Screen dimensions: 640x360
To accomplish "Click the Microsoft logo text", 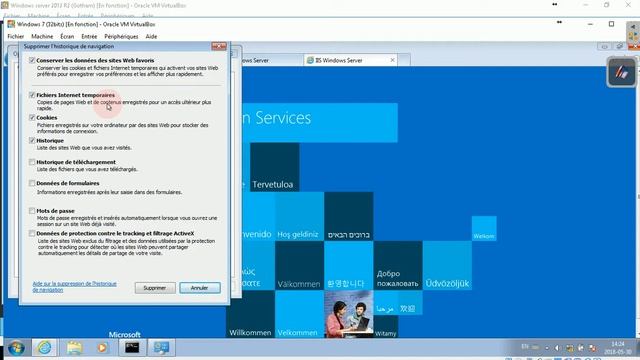I will coord(124,334).
